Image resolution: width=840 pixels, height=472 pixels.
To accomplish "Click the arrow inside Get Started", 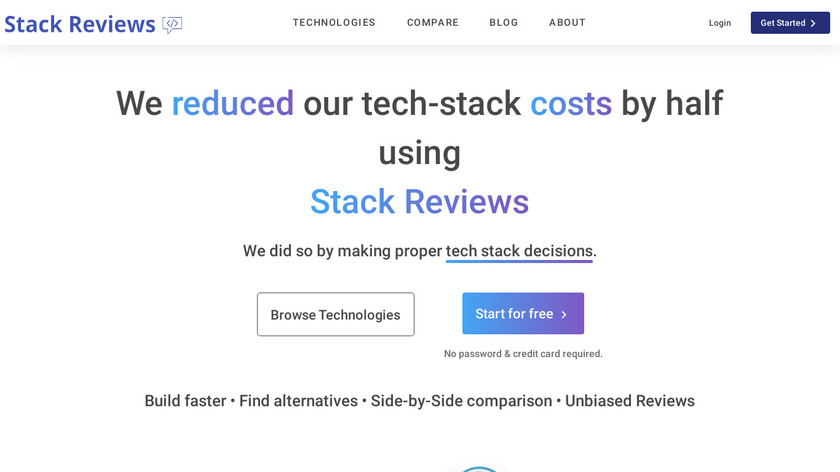I will (x=813, y=23).
